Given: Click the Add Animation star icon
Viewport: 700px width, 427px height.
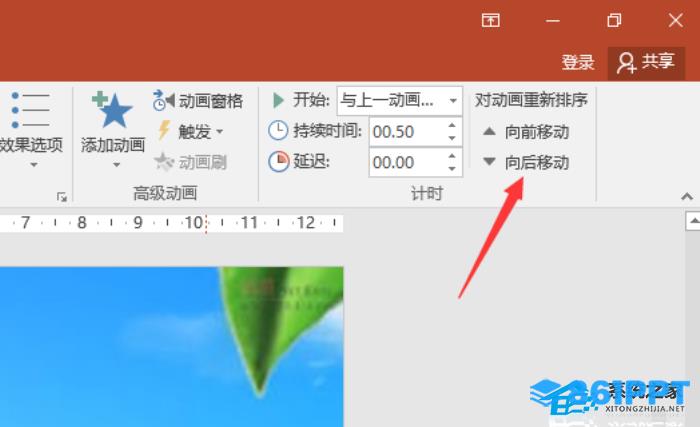Looking at the screenshot, I should [112, 109].
